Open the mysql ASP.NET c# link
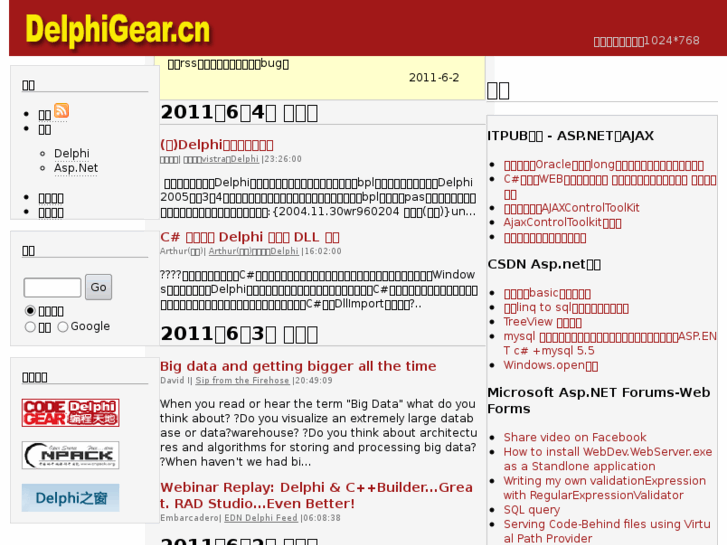The image size is (727, 545). pyautogui.click(x=610, y=343)
